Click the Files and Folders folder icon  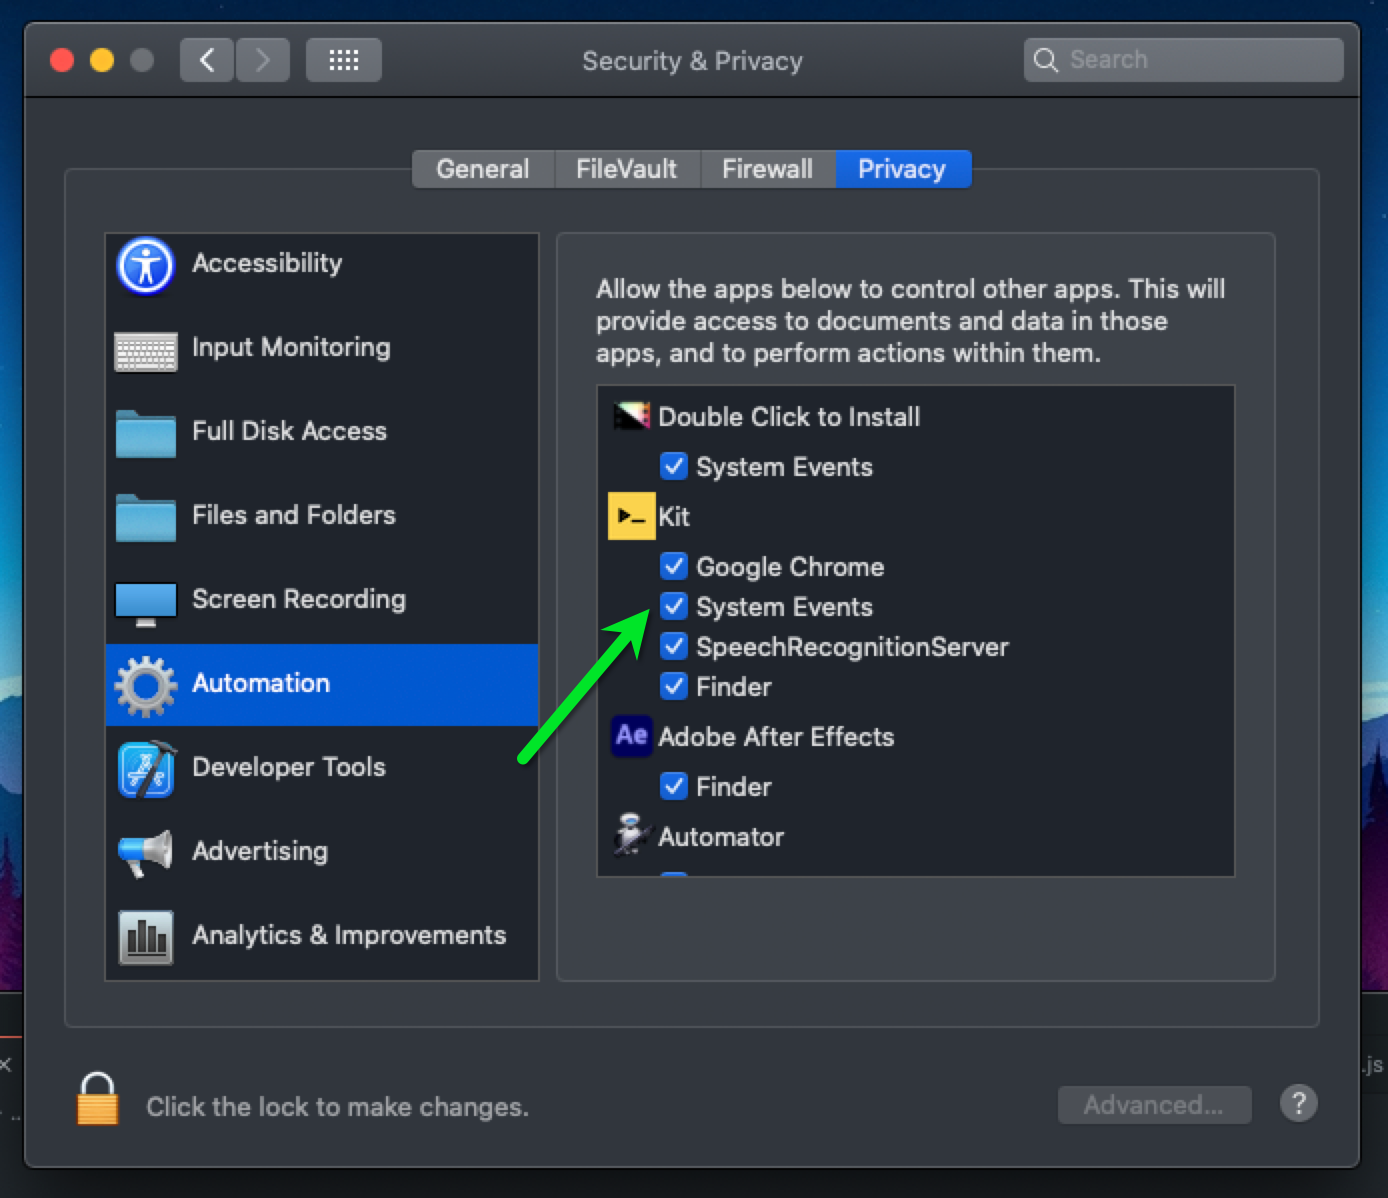point(146,517)
